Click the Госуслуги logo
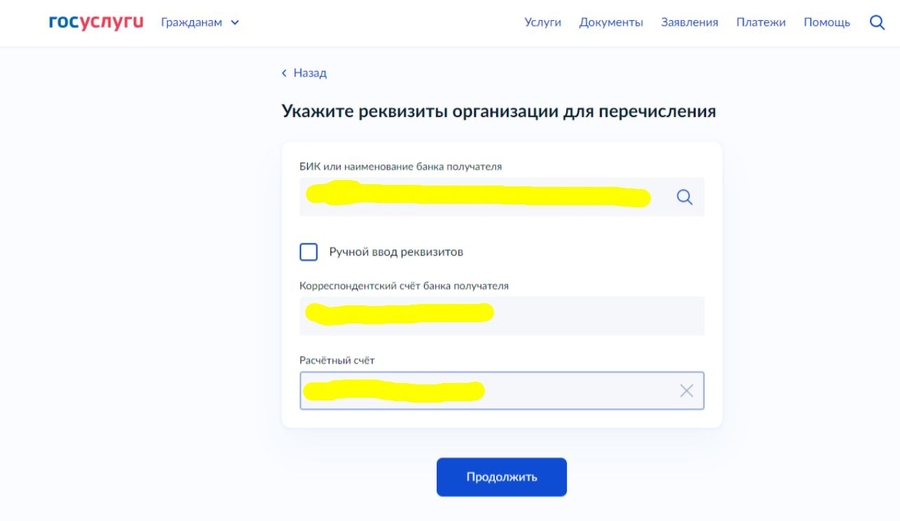The width and height of the screenshot is (900, 521). (x=96, y=22)
